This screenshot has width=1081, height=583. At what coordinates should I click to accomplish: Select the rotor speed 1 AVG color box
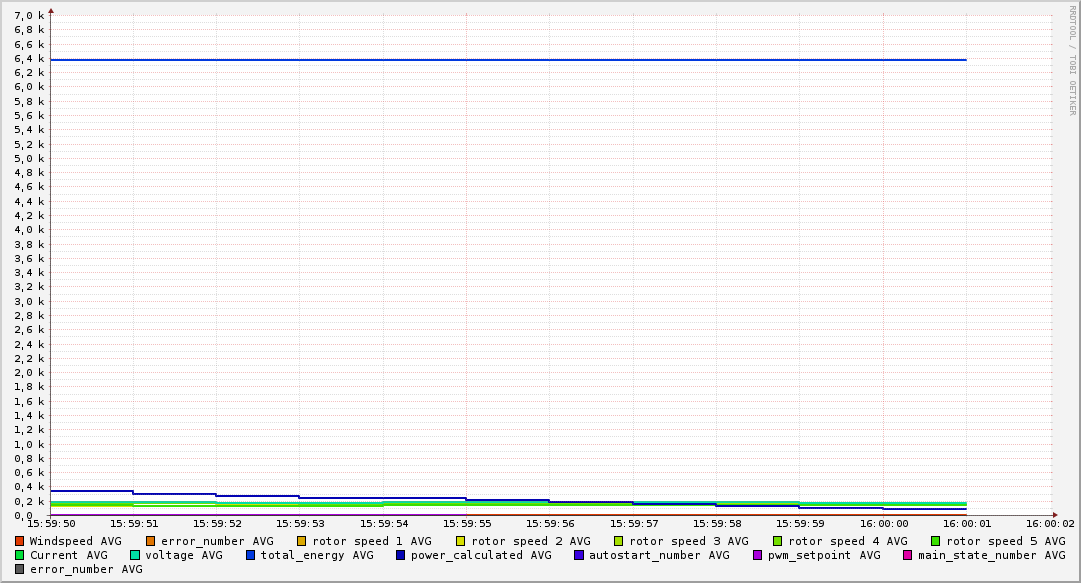coord(302,541)
